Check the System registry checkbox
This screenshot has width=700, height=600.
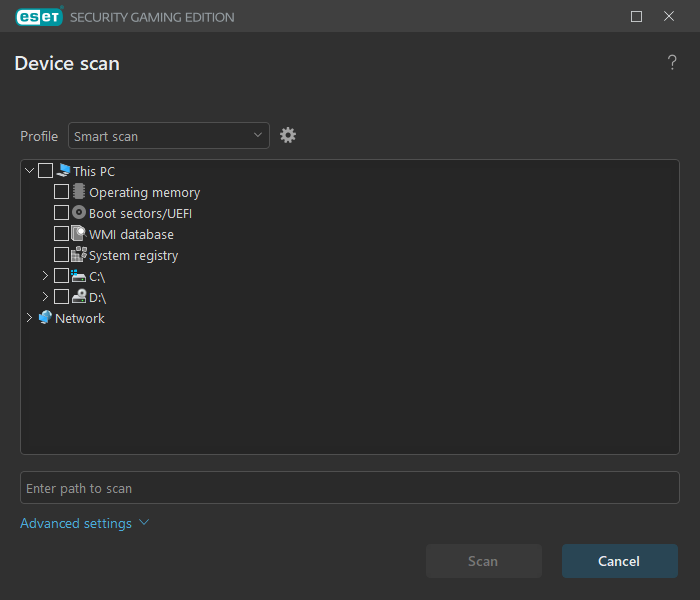pos(61,254)
